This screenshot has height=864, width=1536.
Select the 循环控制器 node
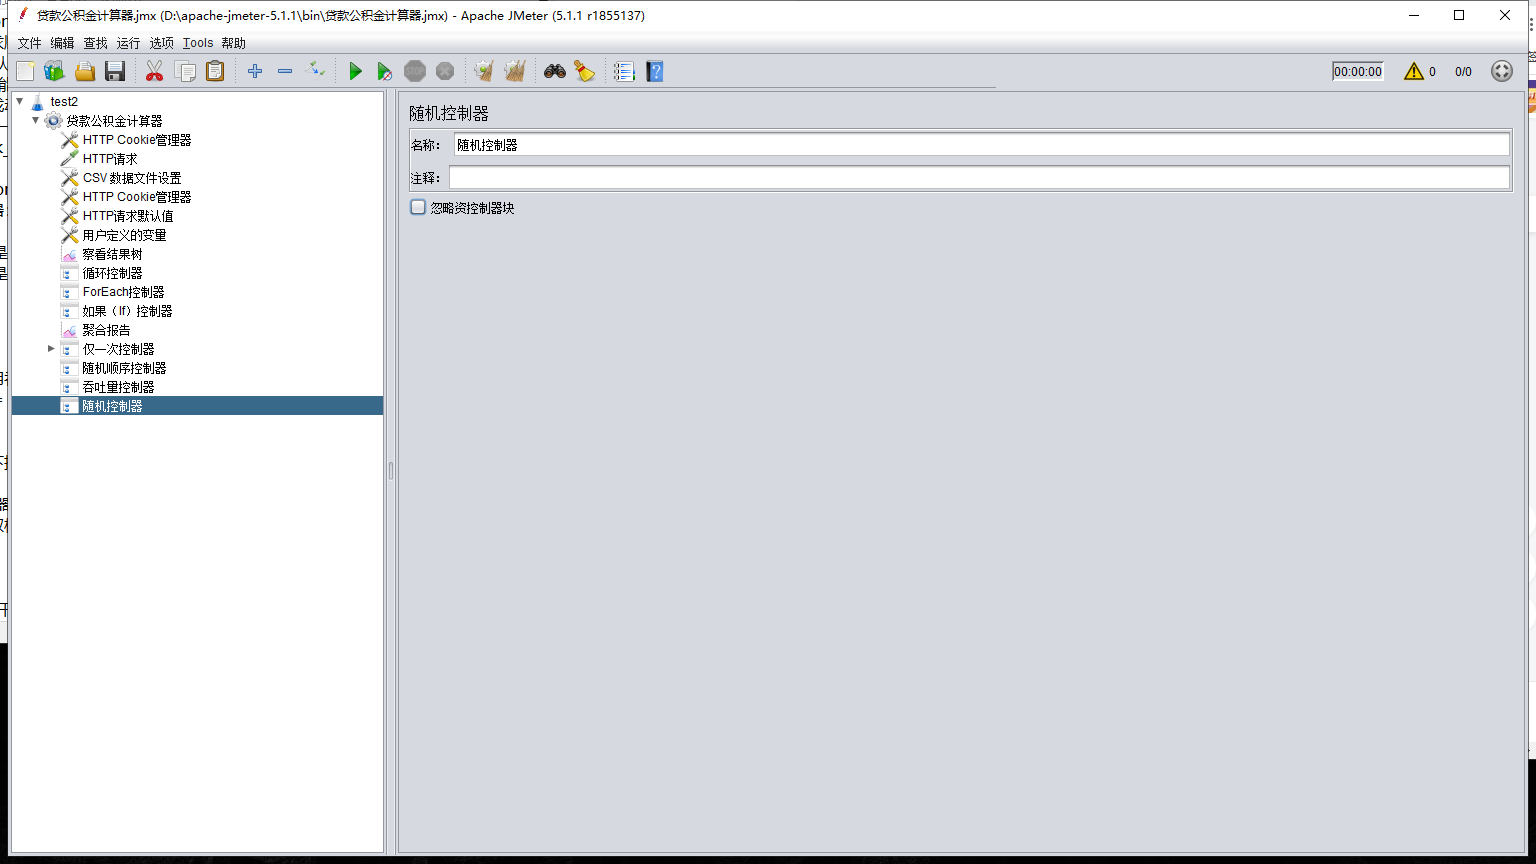point(112,273)
